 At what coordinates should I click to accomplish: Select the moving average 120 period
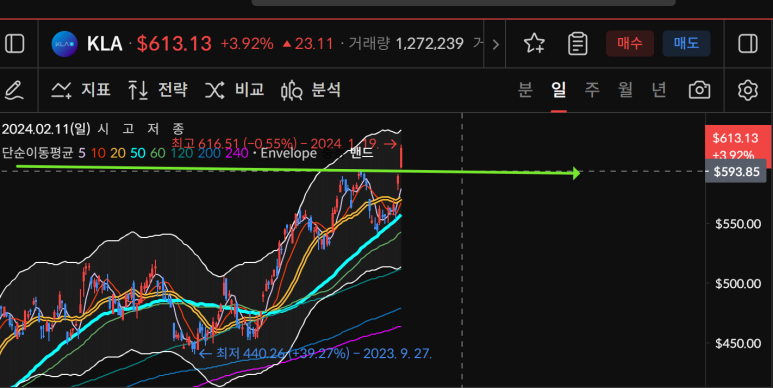pos(182,153)
